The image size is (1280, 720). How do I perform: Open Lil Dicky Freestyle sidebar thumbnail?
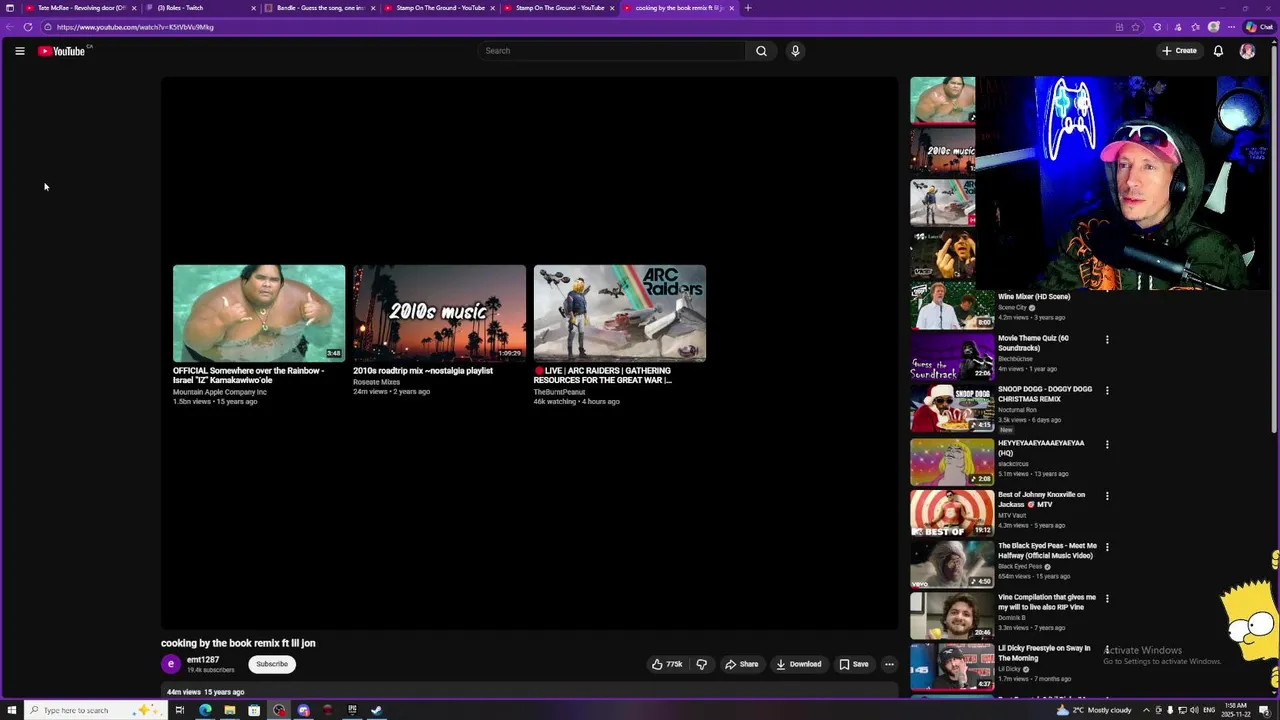[x=952, y=667]
